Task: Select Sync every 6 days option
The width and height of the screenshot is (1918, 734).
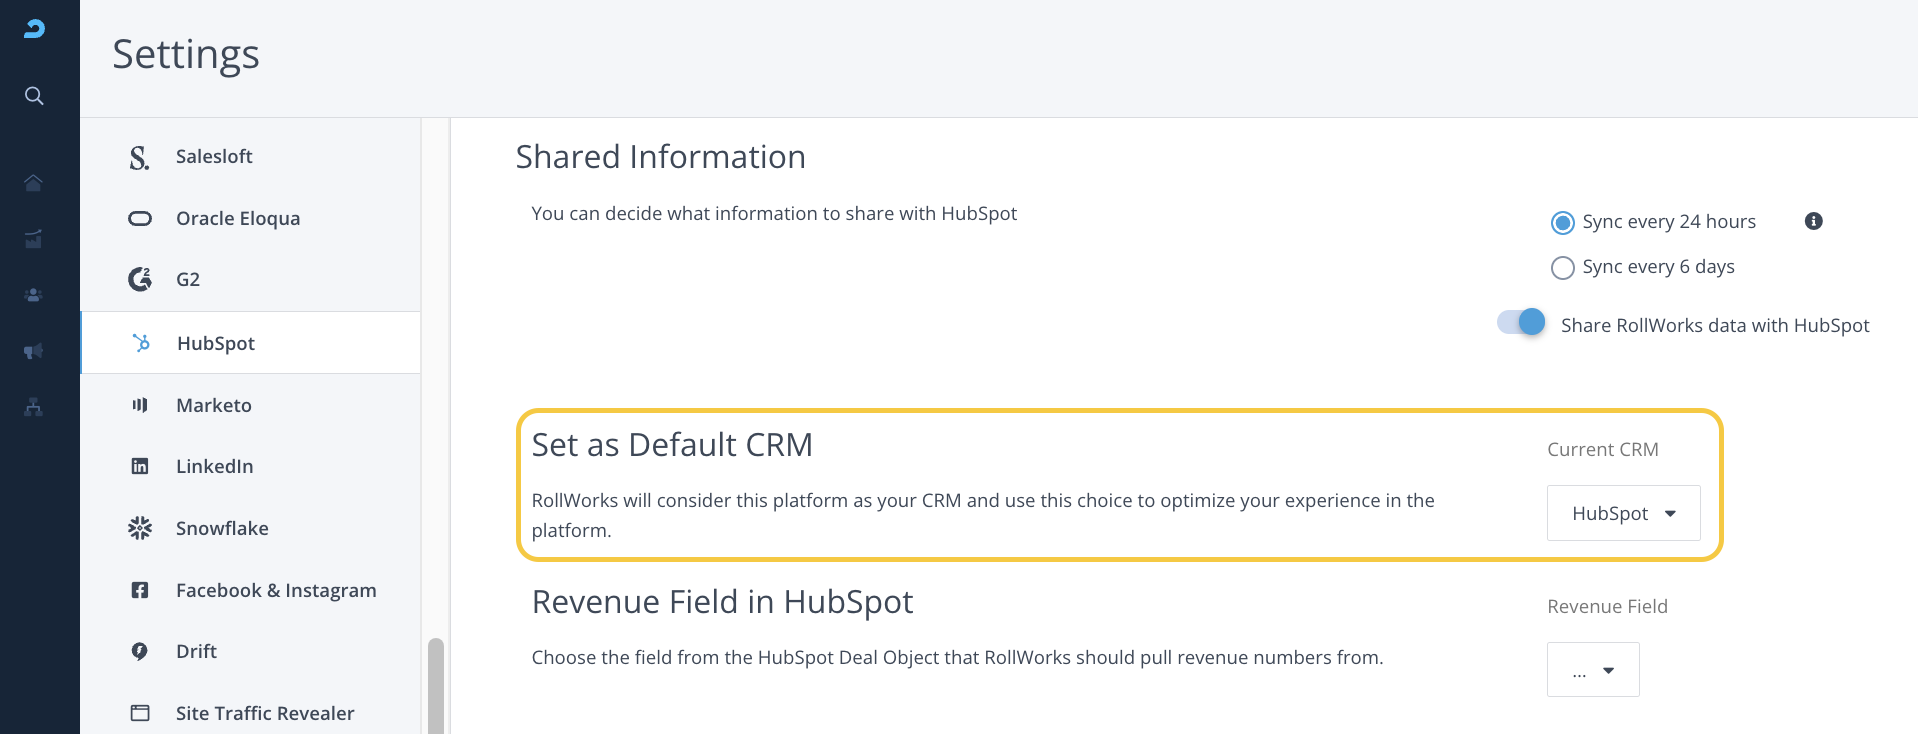Action: pyautogui.click(x=1562, y=268)
